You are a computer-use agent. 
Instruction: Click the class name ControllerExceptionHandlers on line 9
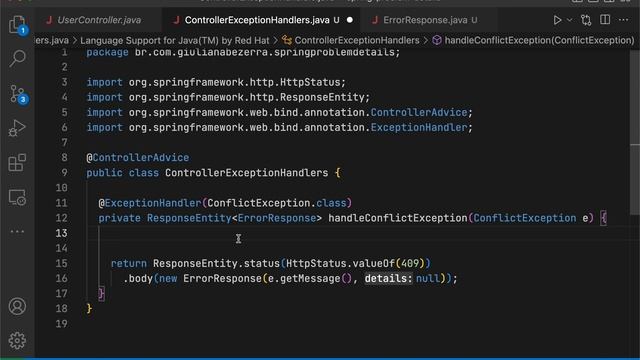point(246,173)
